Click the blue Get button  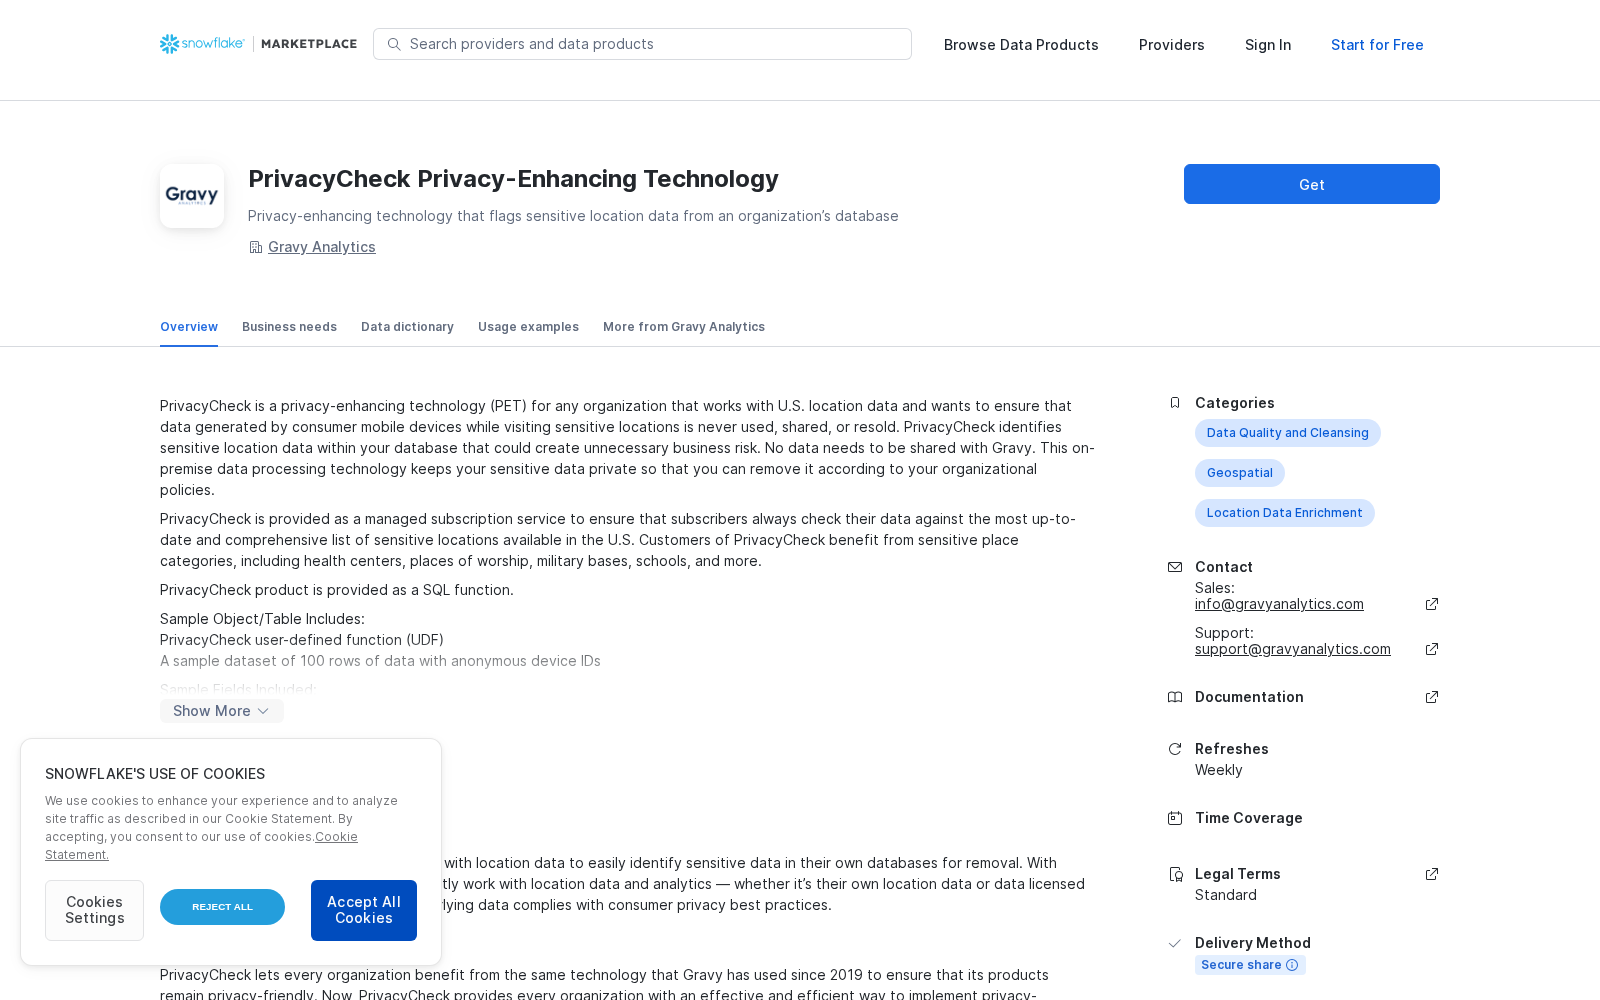pos(1312,184)
